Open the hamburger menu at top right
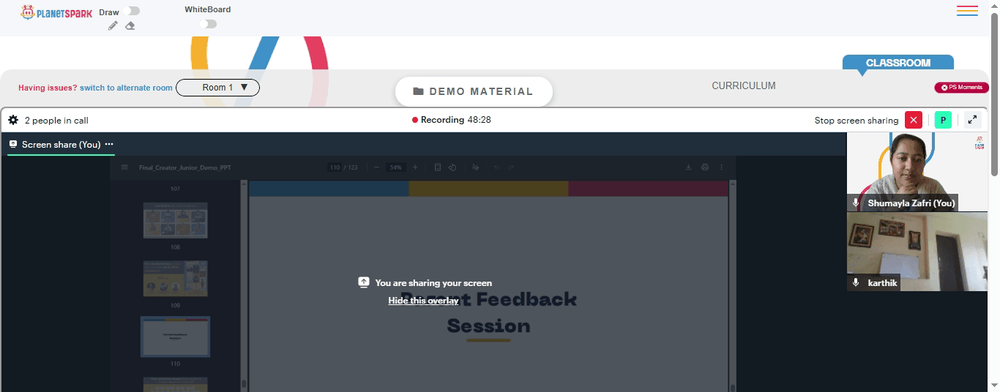This screenshot has width=1000, height=392. click(x=967, y=11)
